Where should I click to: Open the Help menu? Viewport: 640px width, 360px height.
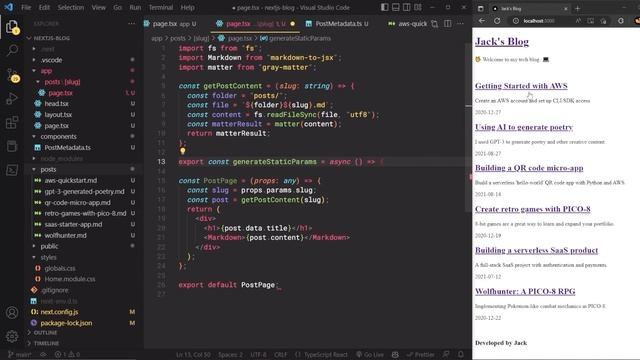[187, 7]
